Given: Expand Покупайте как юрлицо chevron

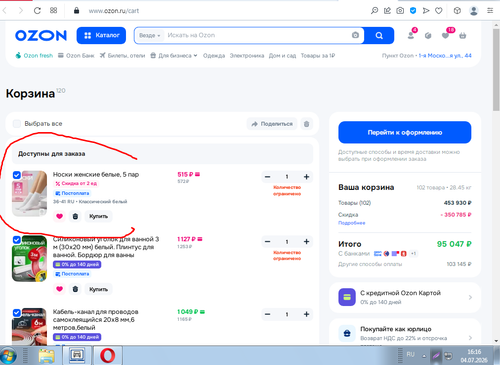Looking at the screenshot, I should (470, 338).
